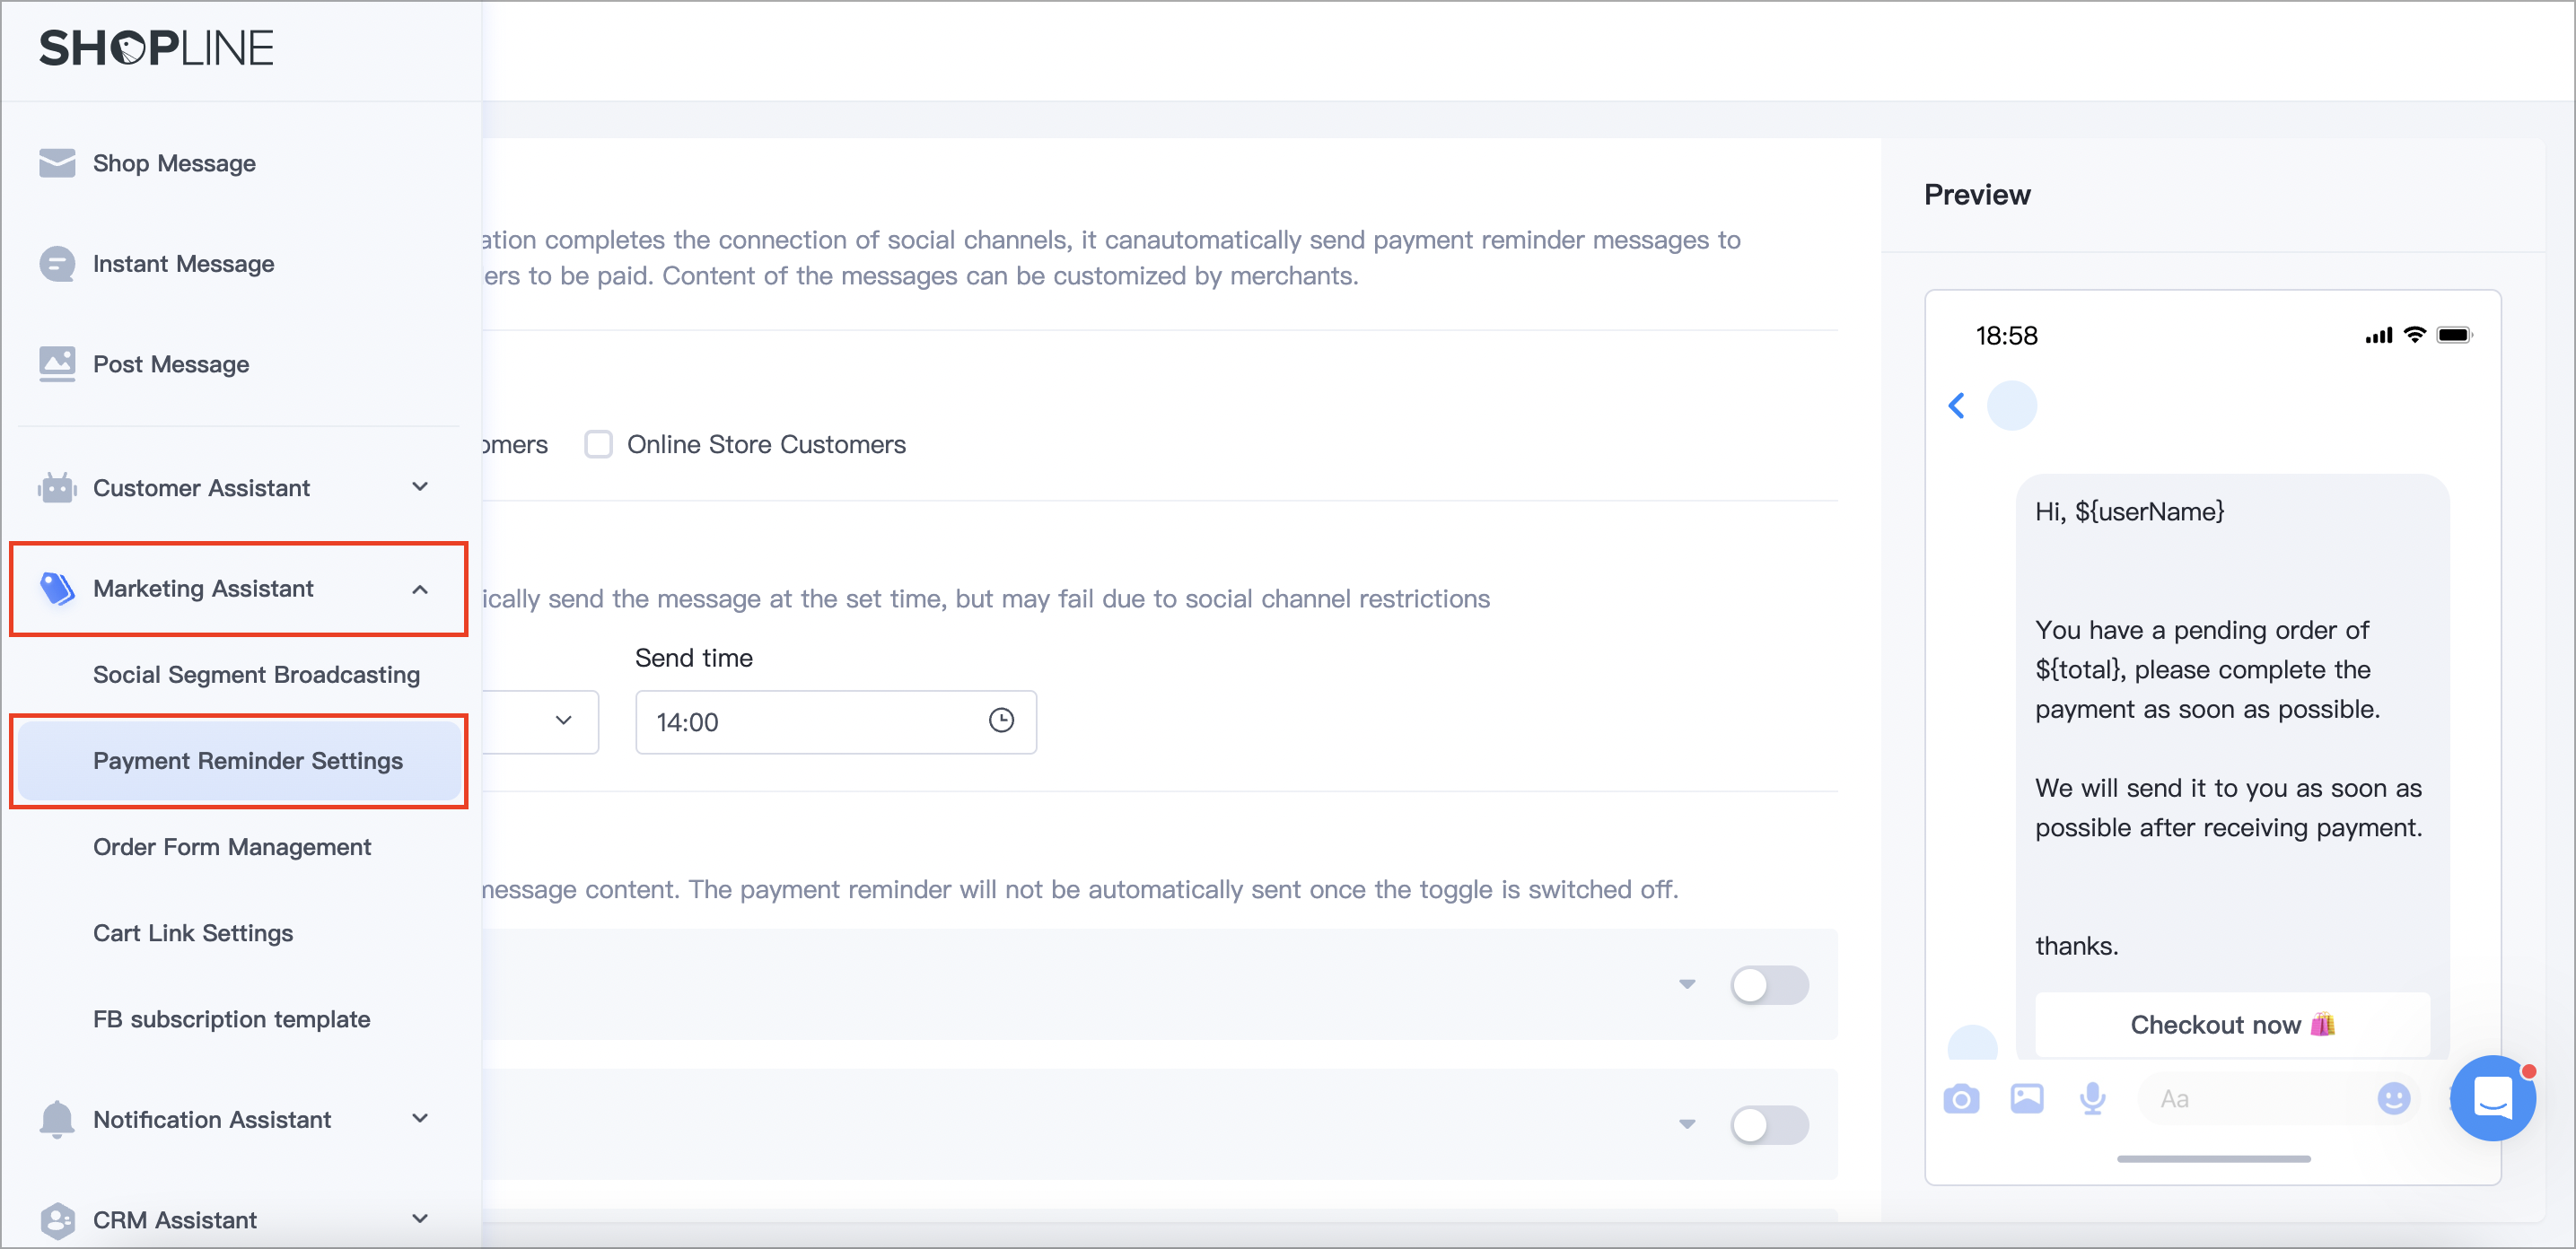The image size is (2576, 1249).
Task: Click the 18:58 time in preview
Action: [2006, 335]
